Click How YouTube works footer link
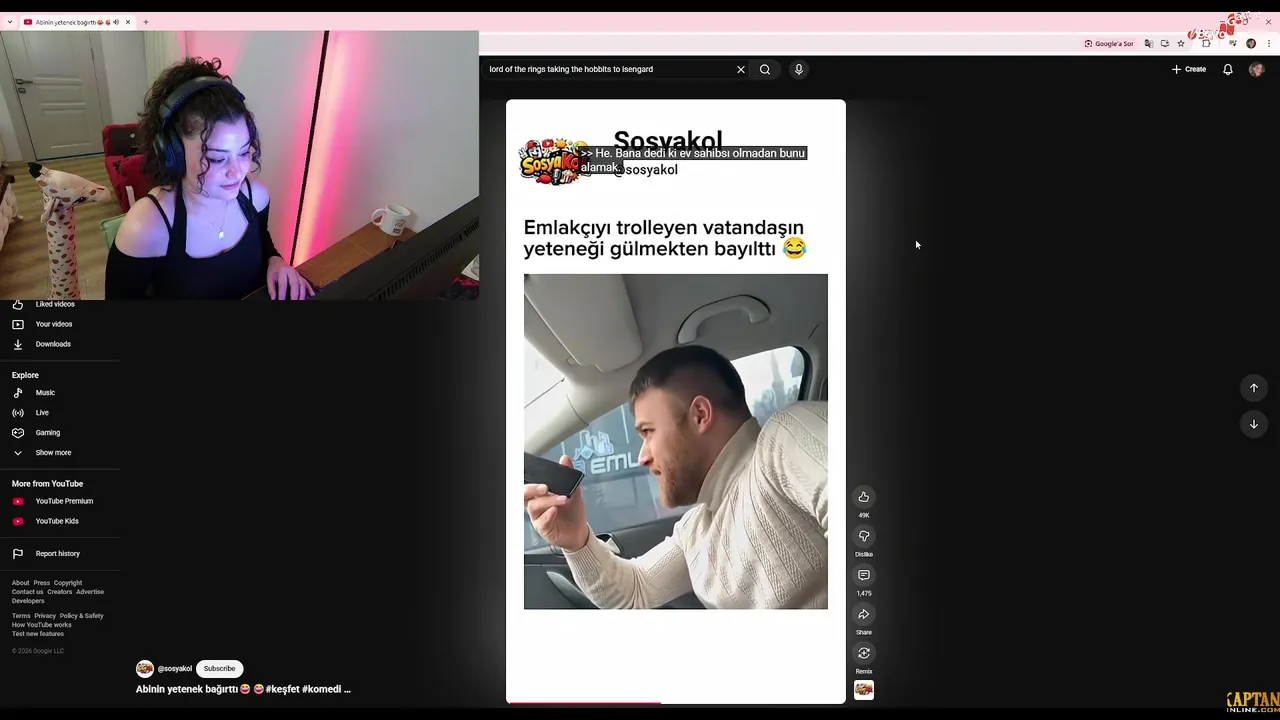The width and height of the screenshot is (1280, 720). click(x=41, y=625)
